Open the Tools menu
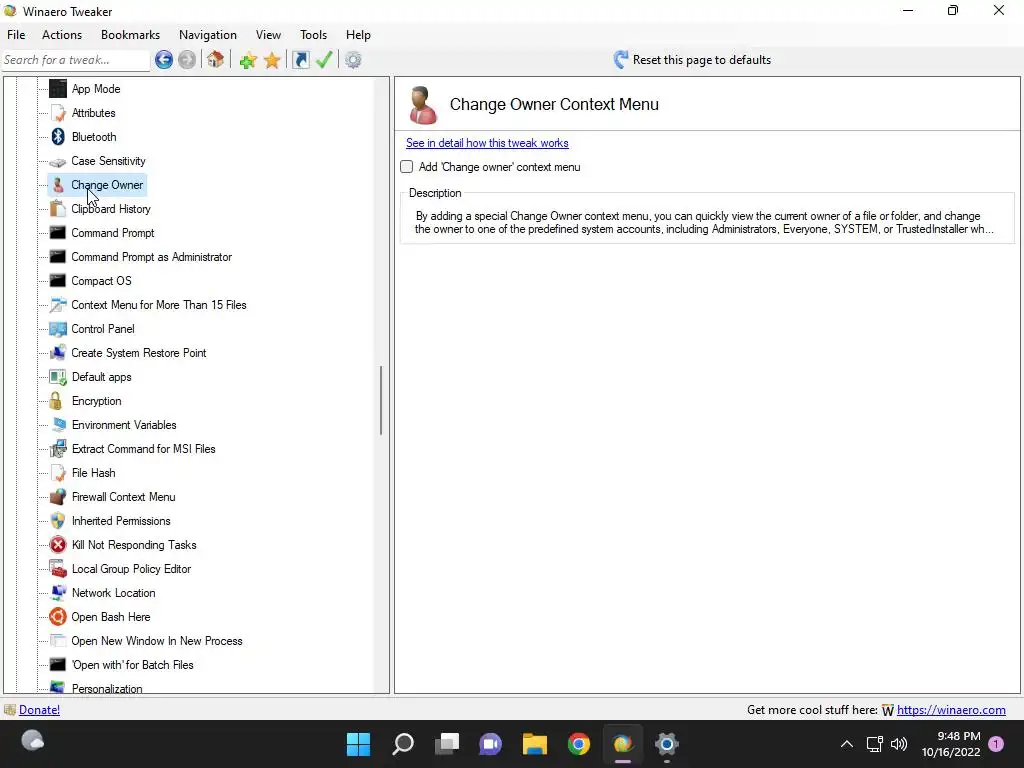The width and height of the screenshot is (1024, 768). click(313, 35)
